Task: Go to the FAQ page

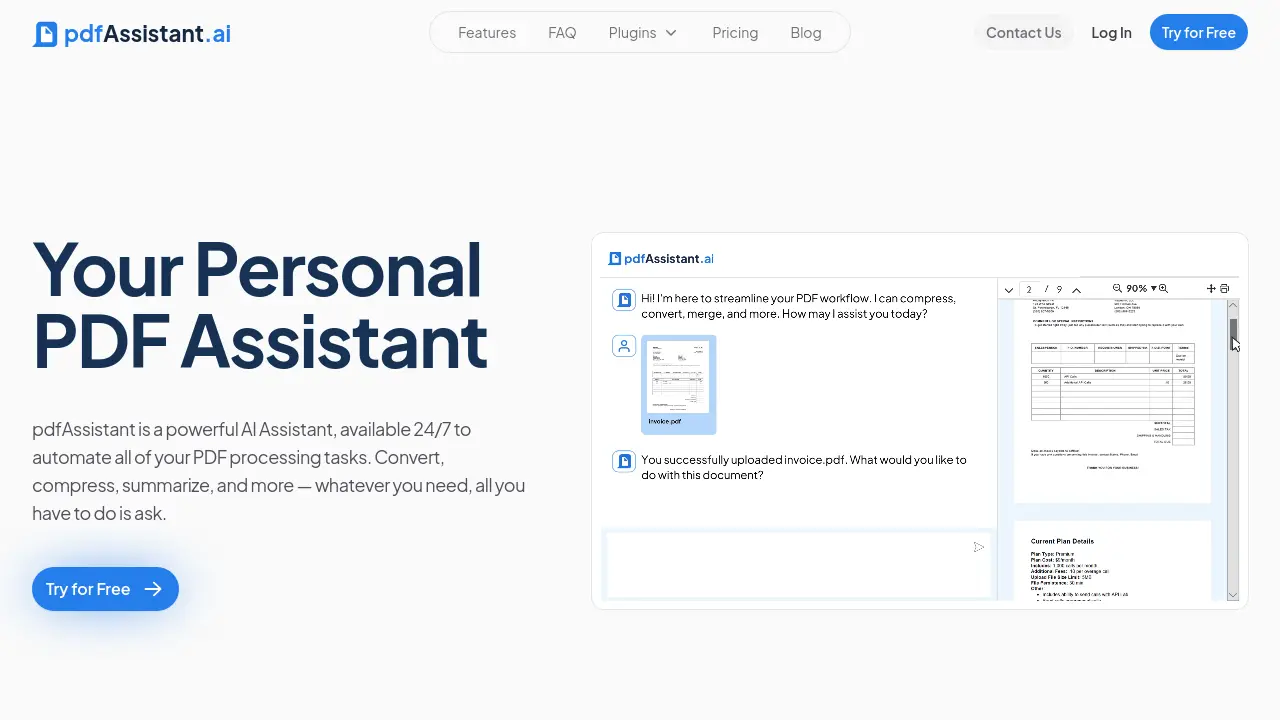Action: (562, 33)
